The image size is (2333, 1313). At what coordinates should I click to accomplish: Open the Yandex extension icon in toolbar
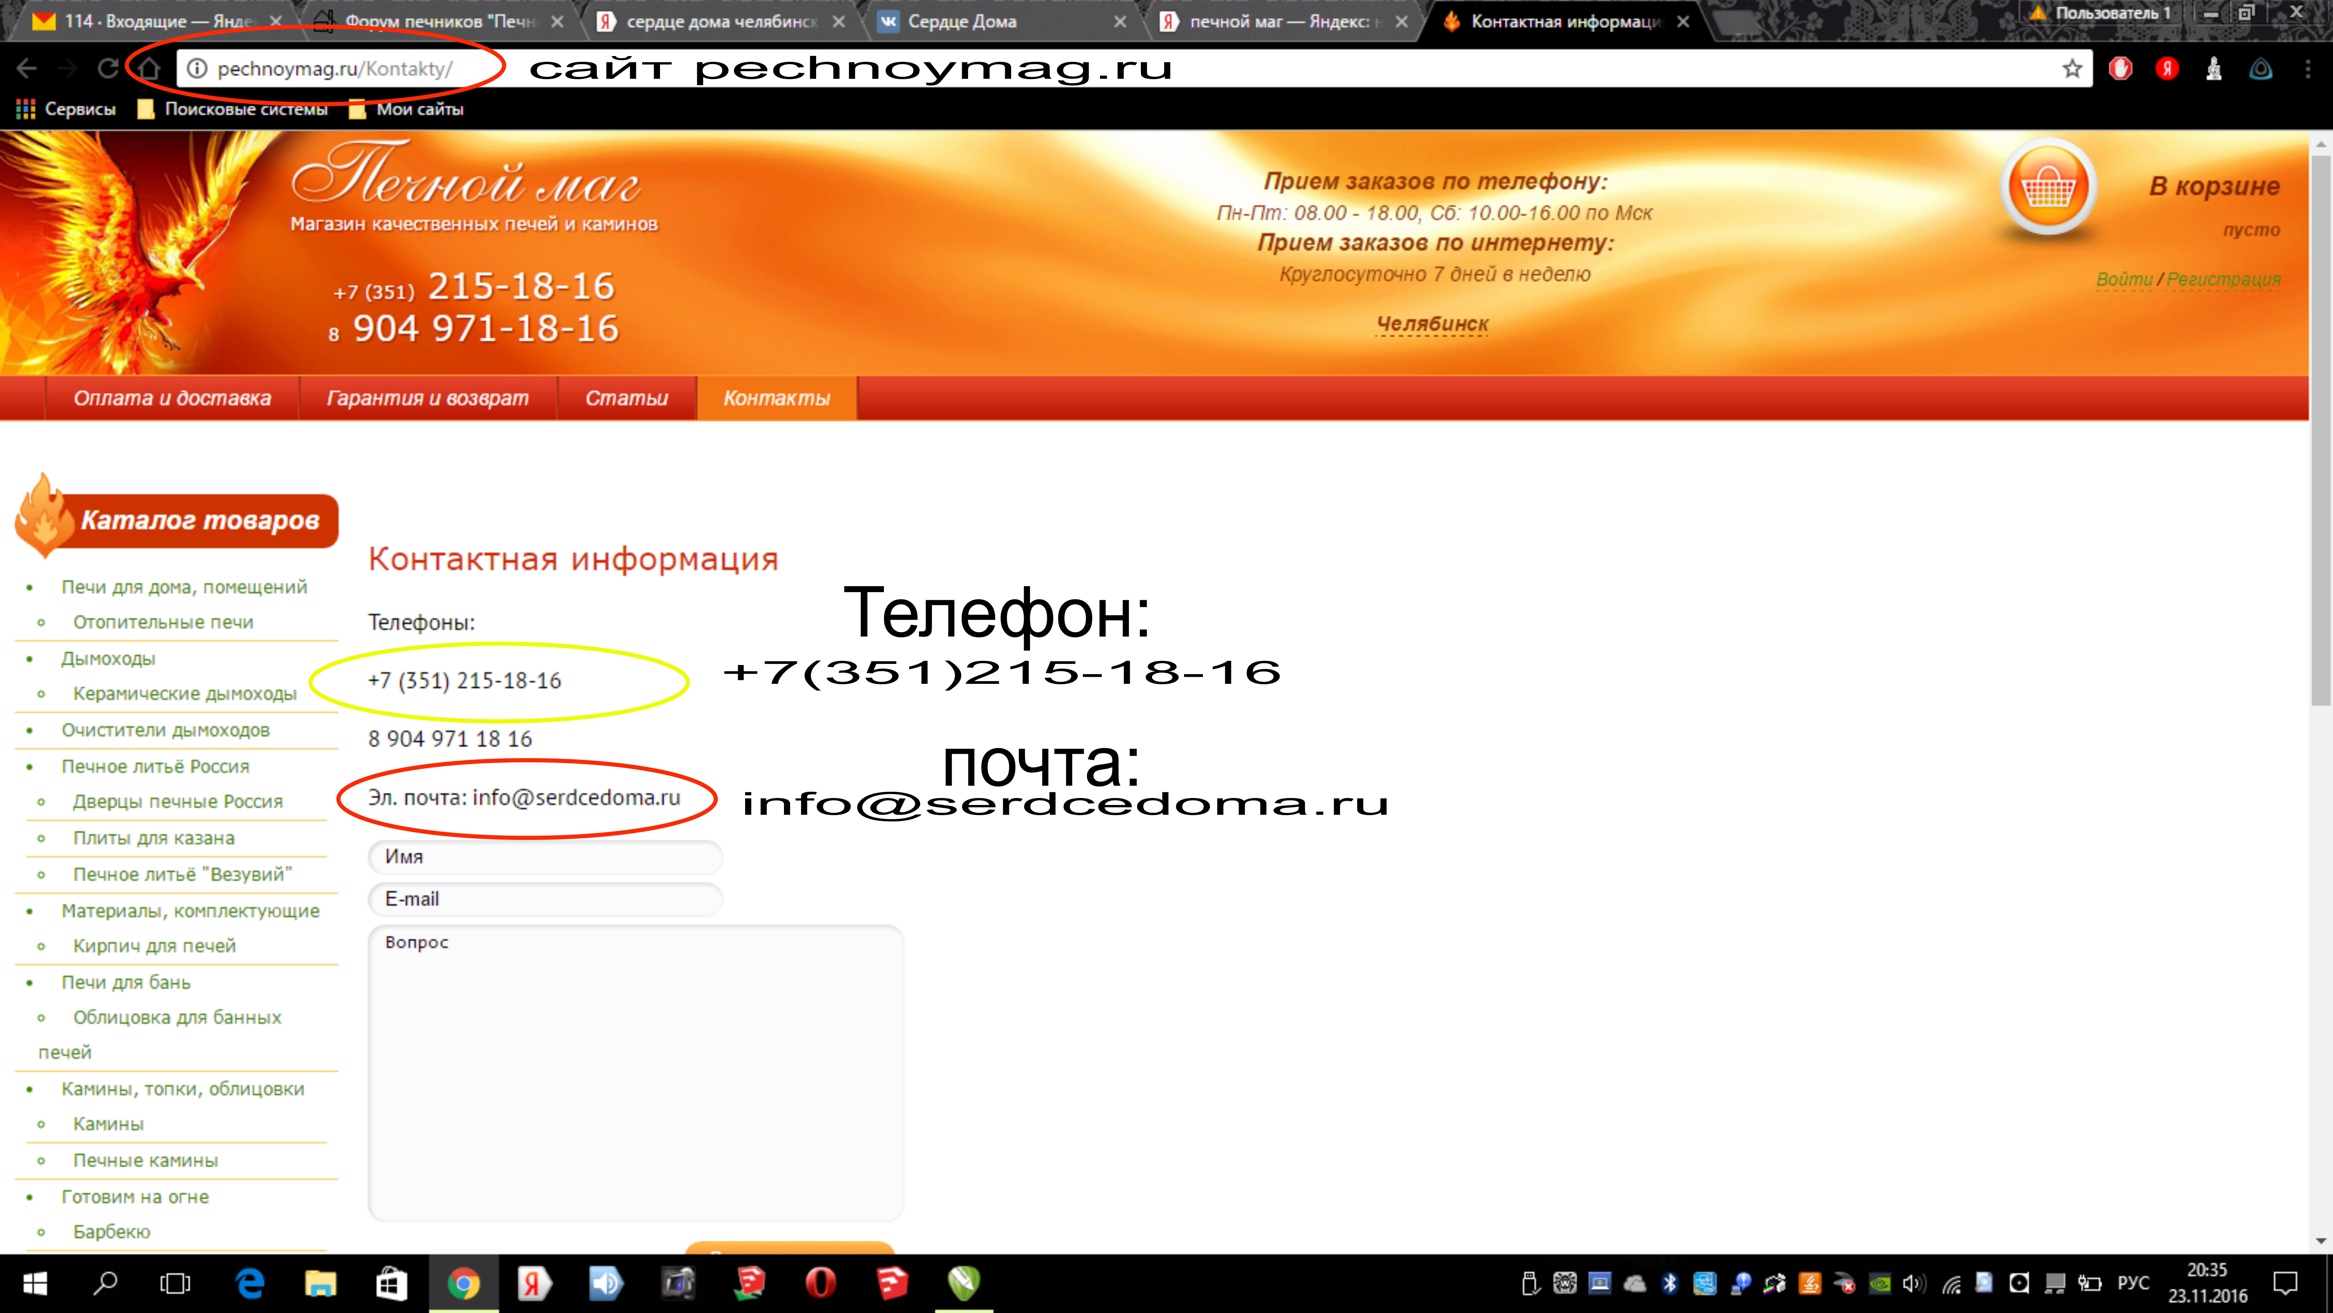(x=2167, y=69)
